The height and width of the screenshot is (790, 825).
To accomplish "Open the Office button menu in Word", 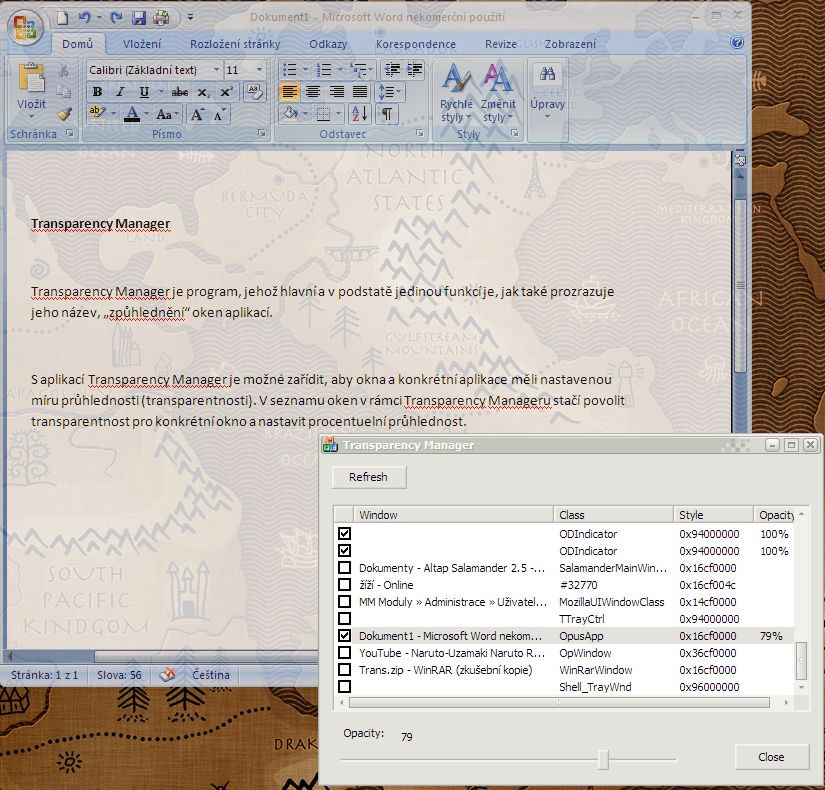I will [x=25, y=27].
